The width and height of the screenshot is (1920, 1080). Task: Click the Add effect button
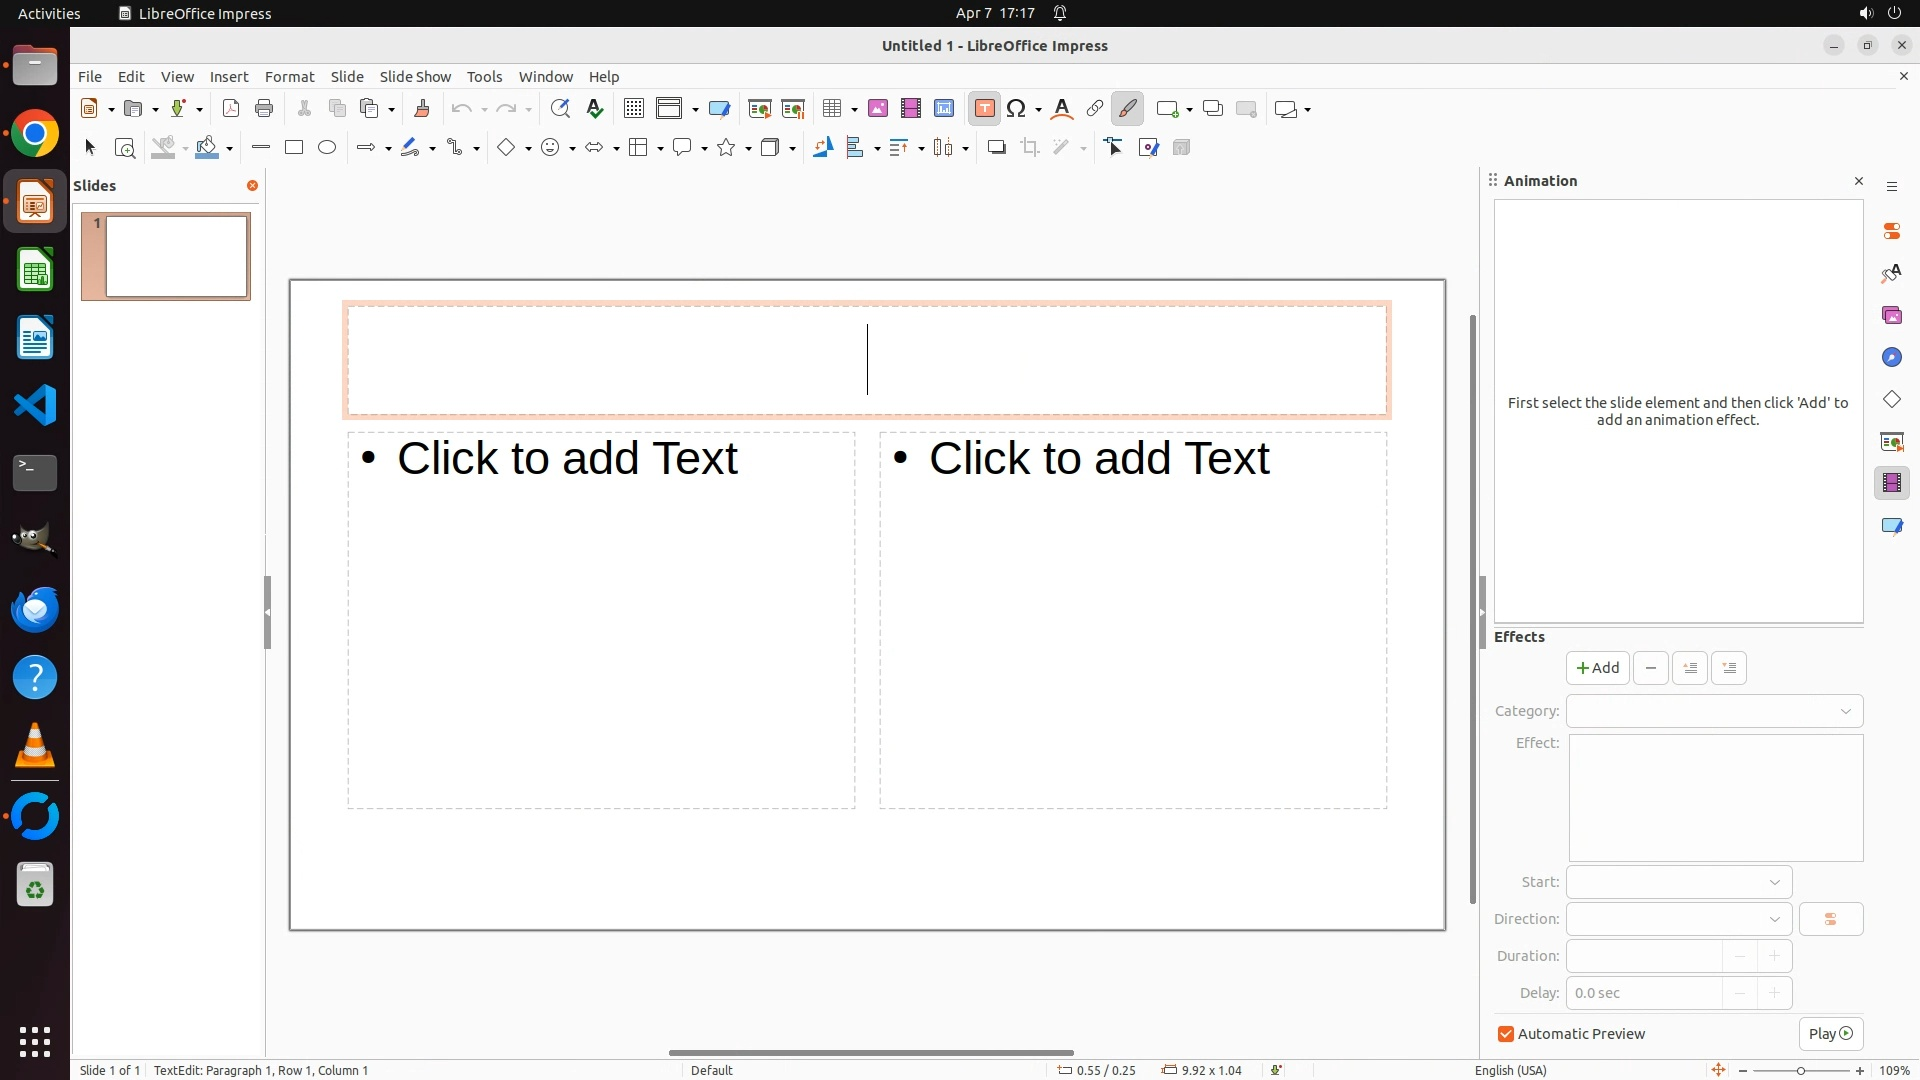(x=1597, y=668)
